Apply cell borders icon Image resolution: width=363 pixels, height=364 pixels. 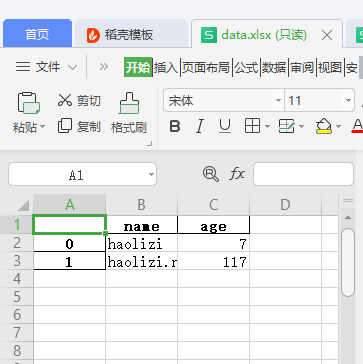(252, 126)
